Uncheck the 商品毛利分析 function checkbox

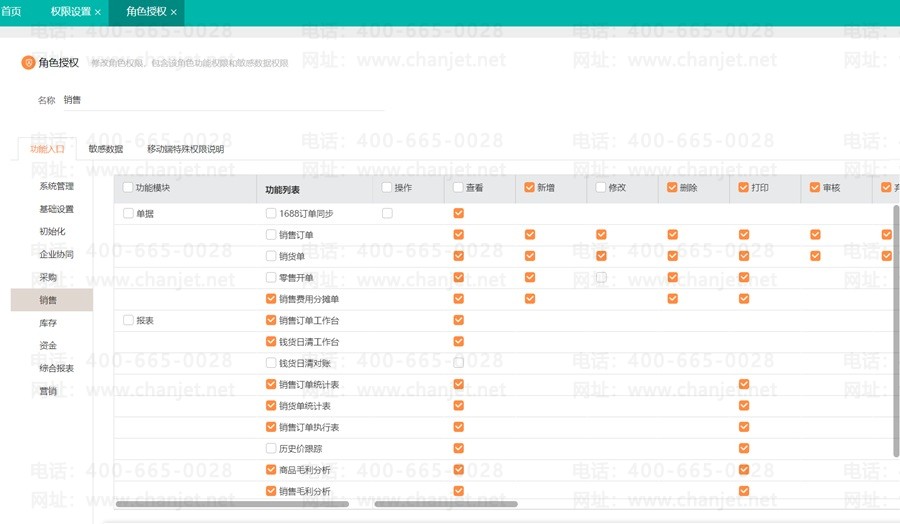[271, 469]
